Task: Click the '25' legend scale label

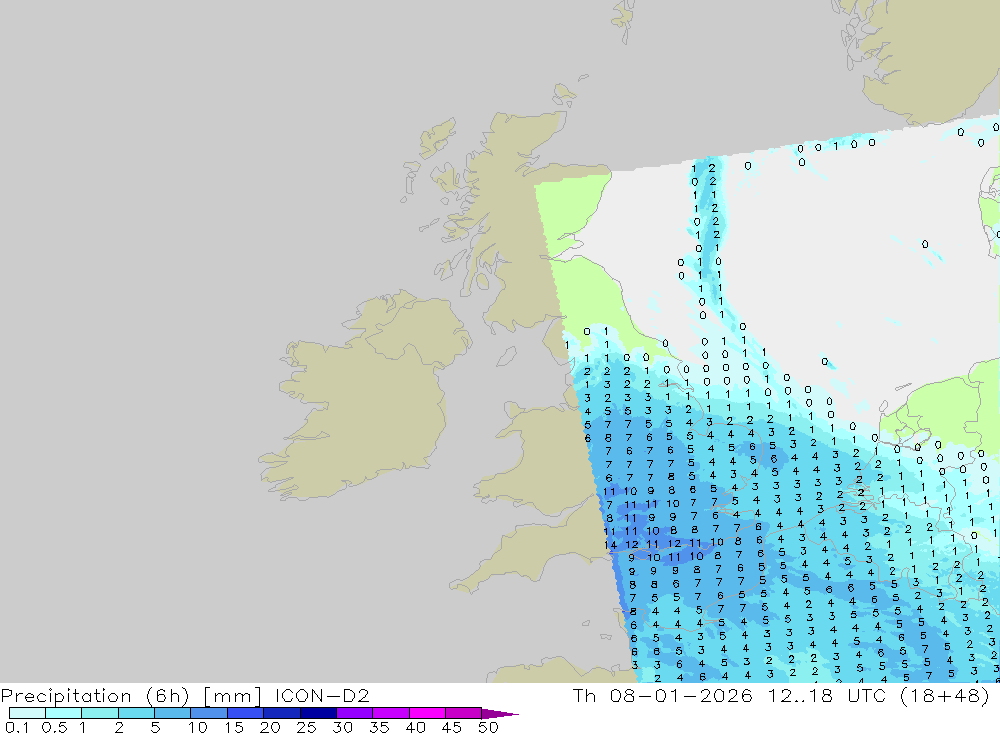Action: [x=306, y=727]
